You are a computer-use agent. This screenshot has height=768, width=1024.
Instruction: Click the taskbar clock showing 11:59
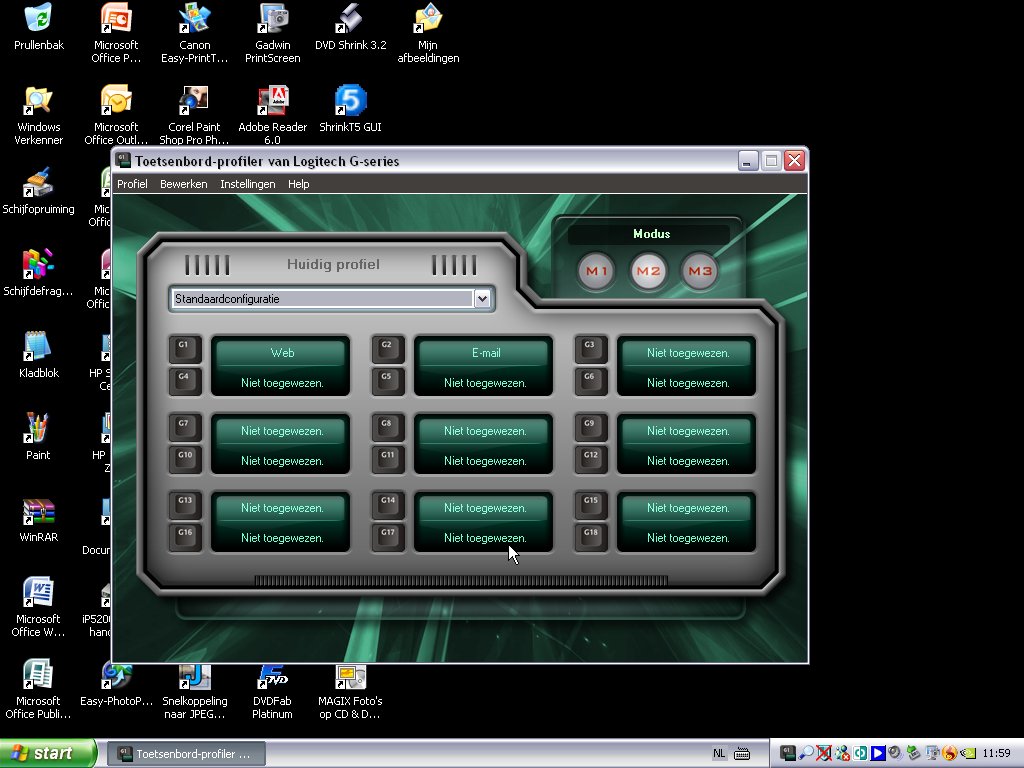[x=996, y=754]
